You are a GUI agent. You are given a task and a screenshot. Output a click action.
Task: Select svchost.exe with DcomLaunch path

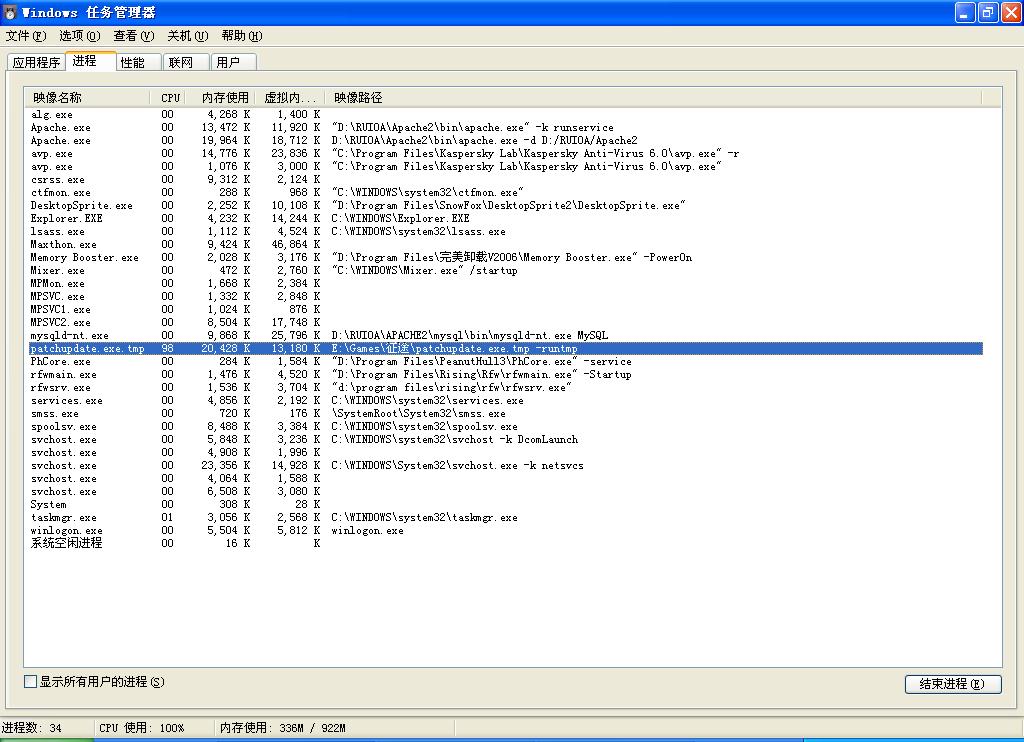pos(506,440)
